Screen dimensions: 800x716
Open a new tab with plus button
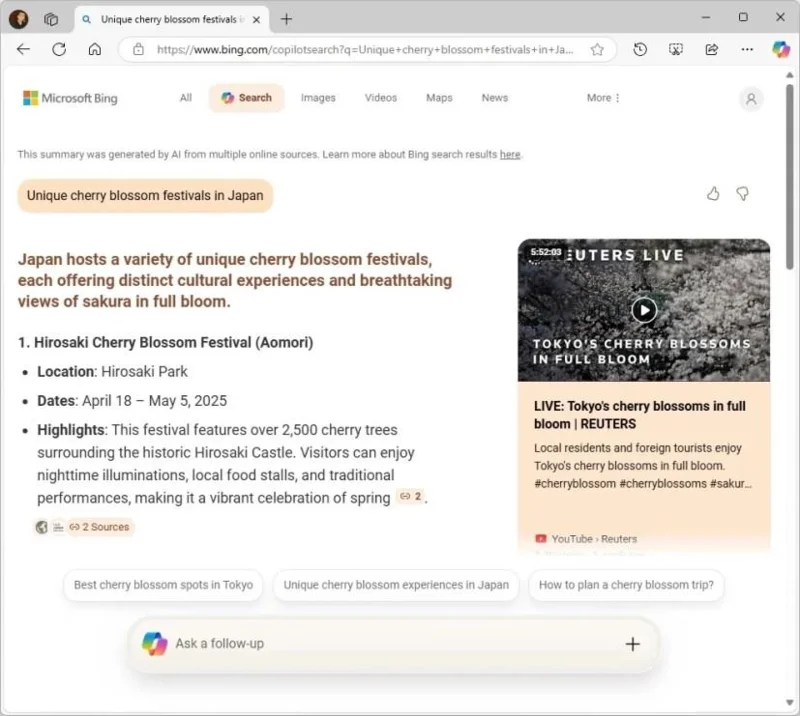pyautogui.click(x=286, y=19)
